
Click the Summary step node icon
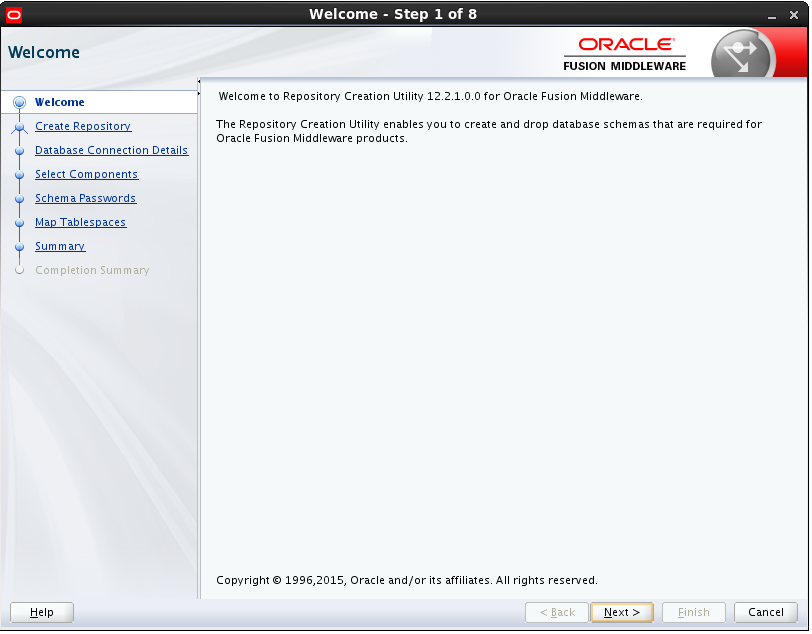pos(20,247)
